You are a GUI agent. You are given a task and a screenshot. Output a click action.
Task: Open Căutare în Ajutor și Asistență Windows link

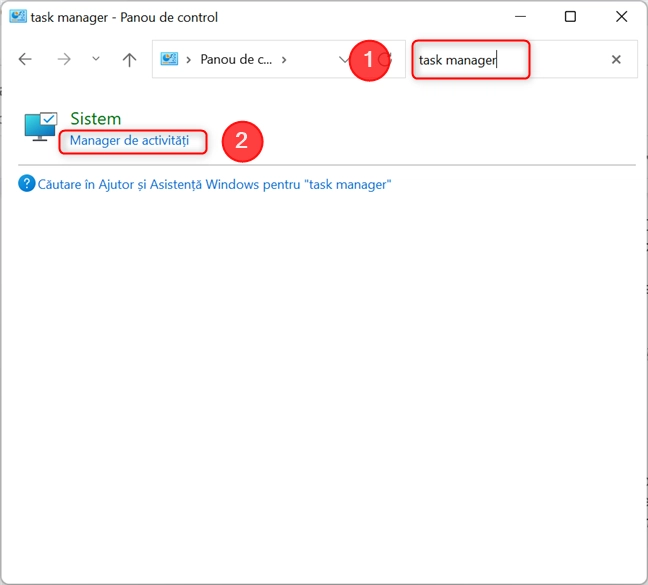(x=214, y=184)
